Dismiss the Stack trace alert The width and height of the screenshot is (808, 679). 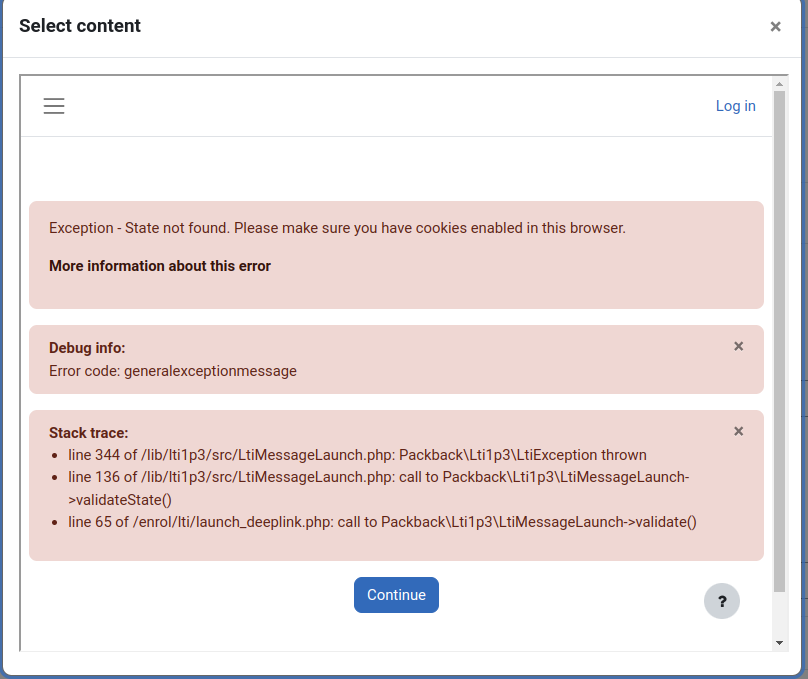click(738, 431)
